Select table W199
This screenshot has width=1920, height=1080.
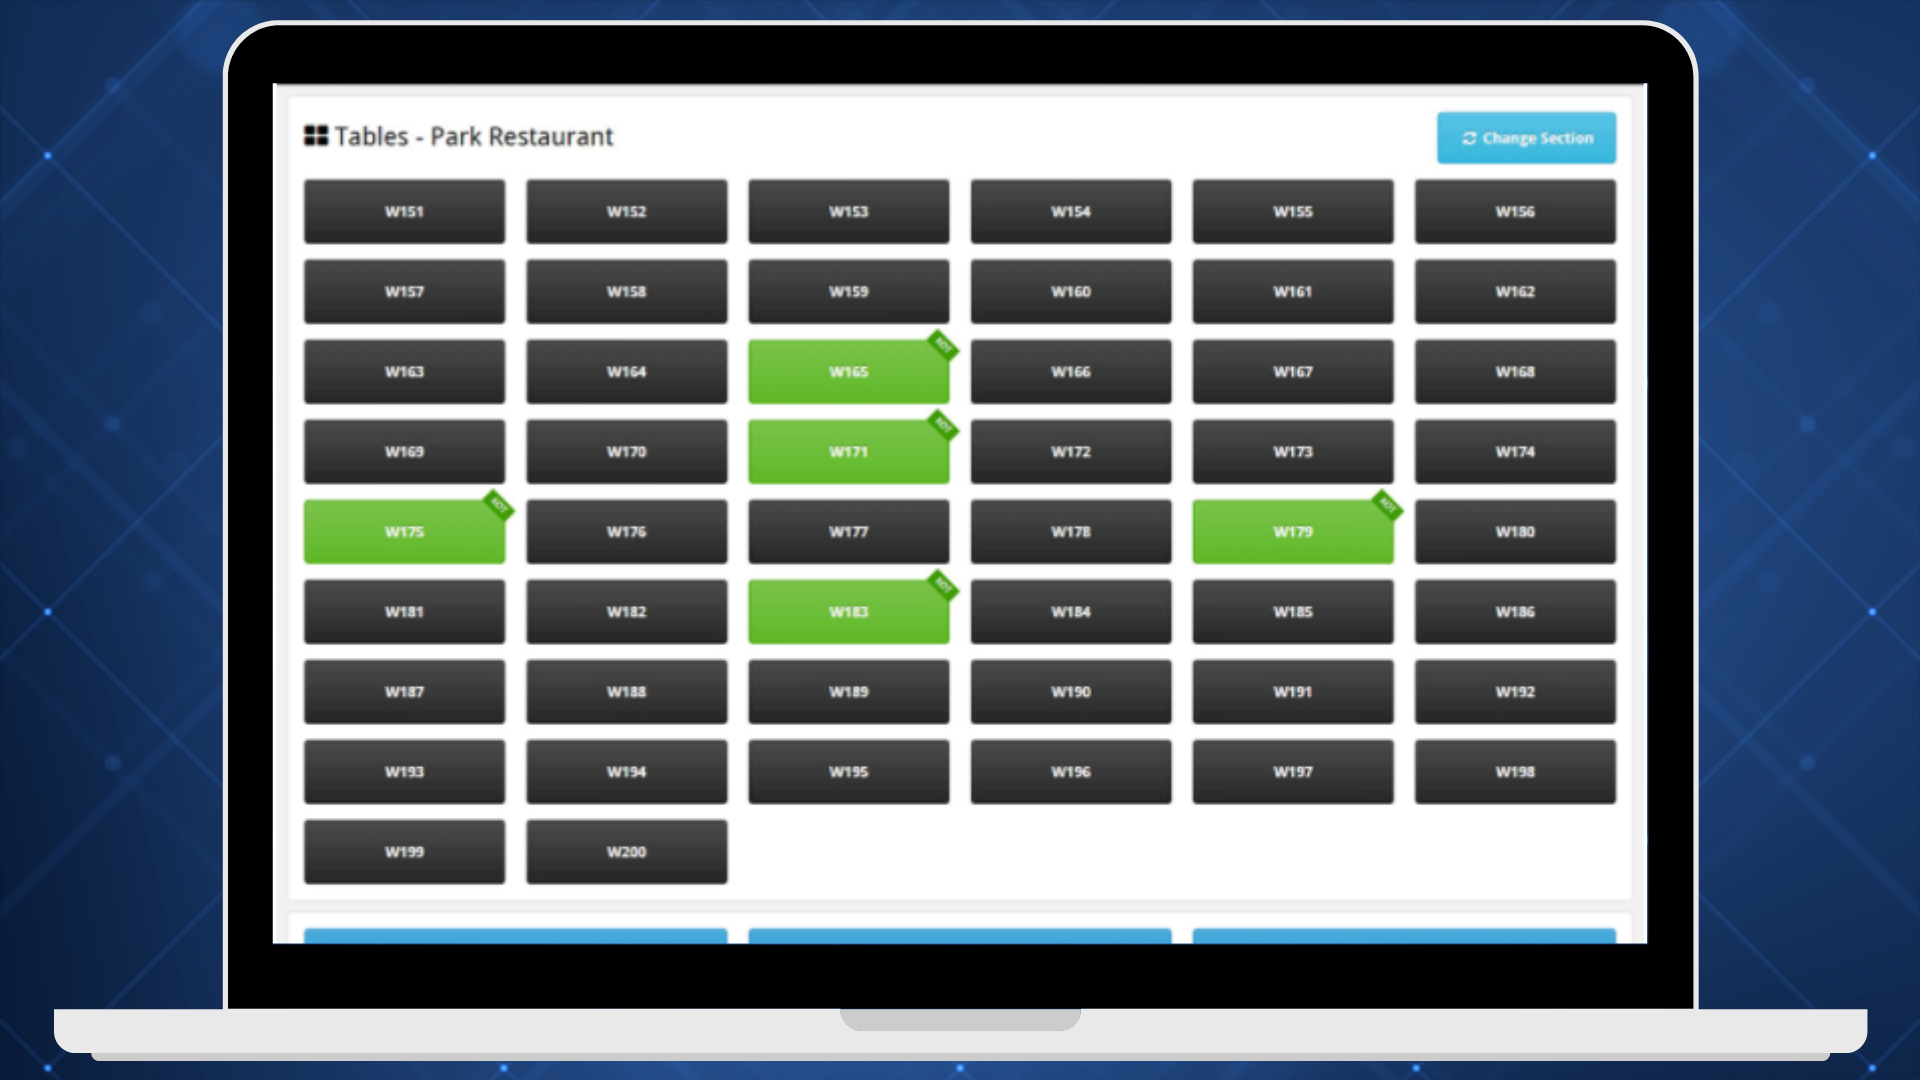(x=404, y=852)
